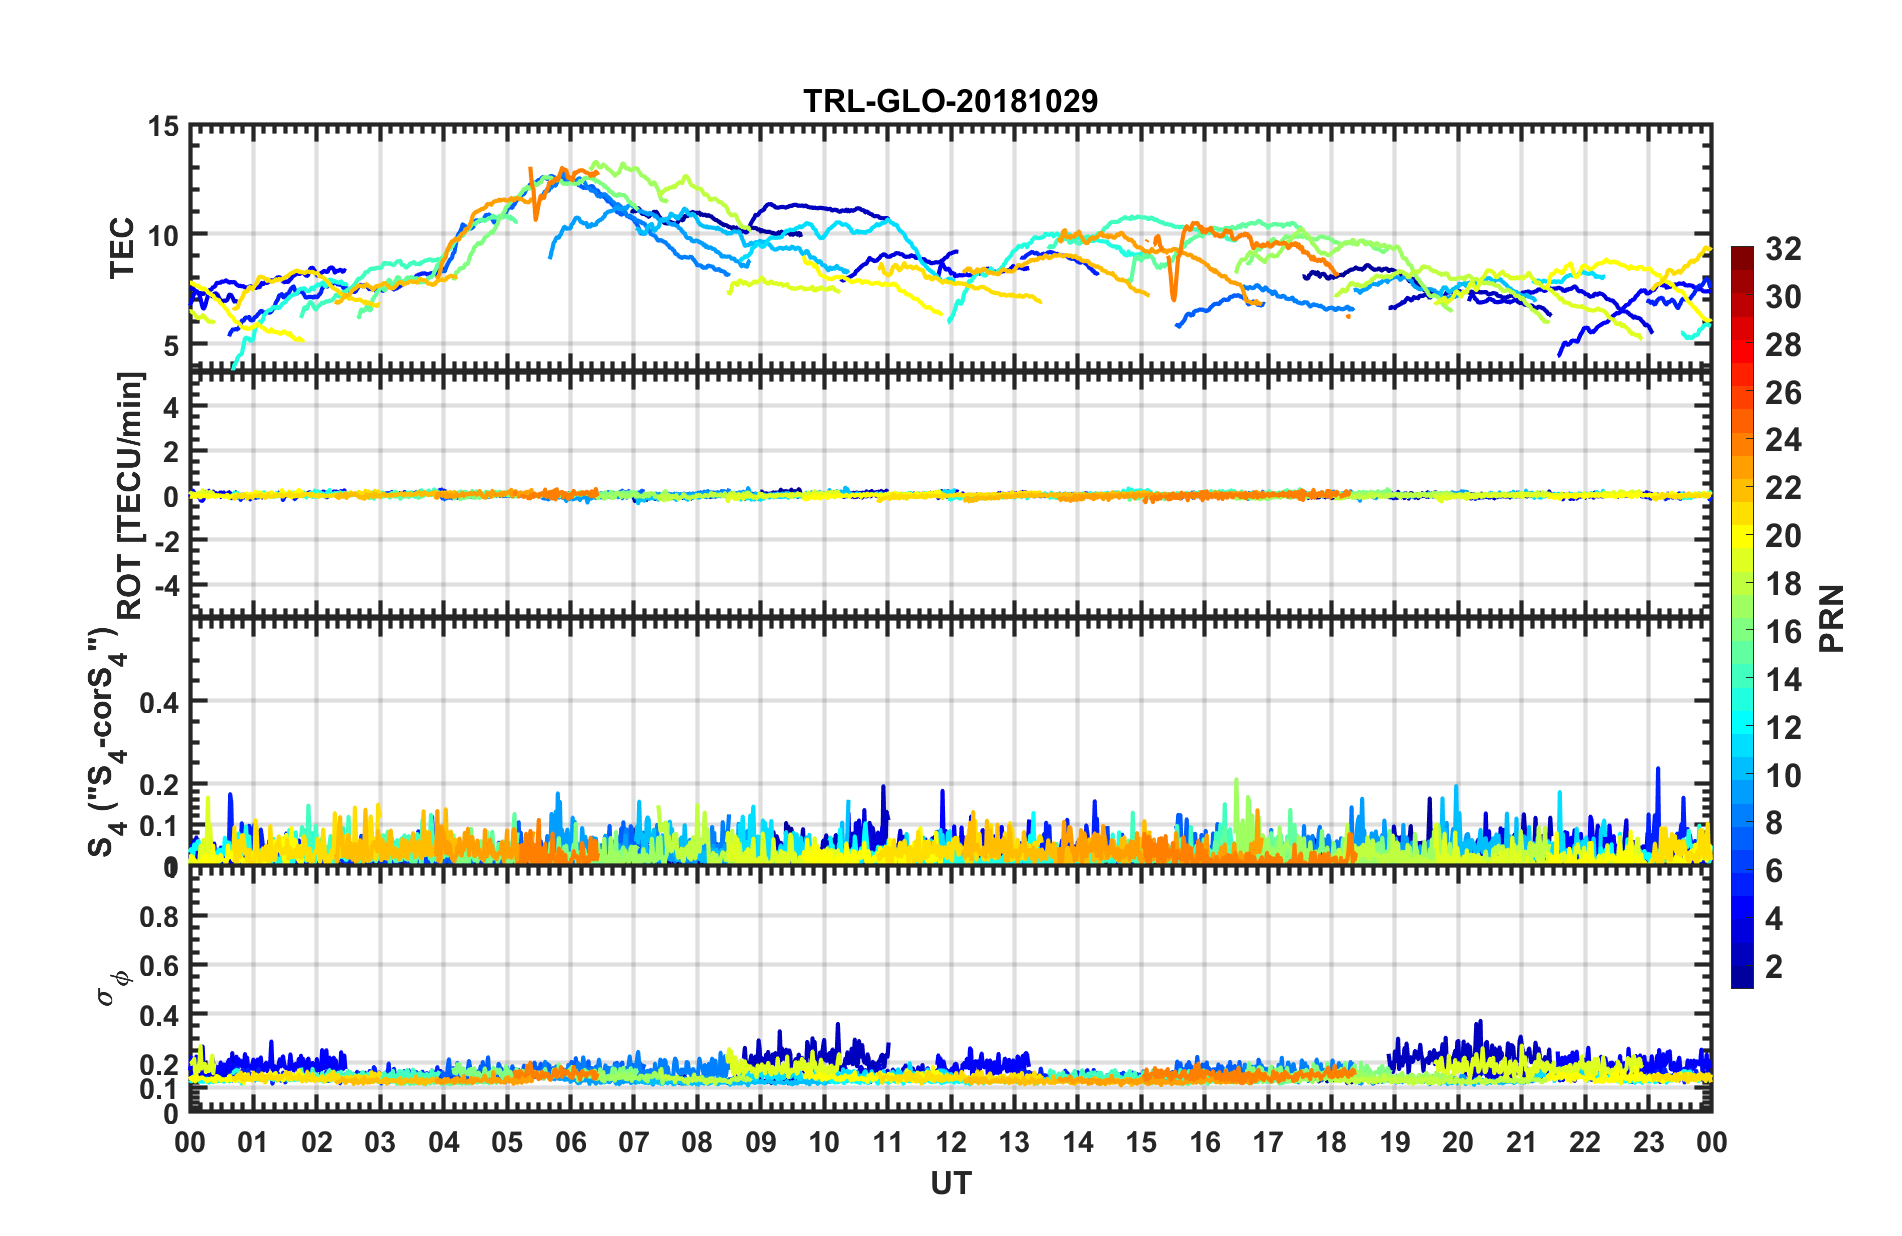Click the green band beside colorbar tick 16

pos(1742,631)
